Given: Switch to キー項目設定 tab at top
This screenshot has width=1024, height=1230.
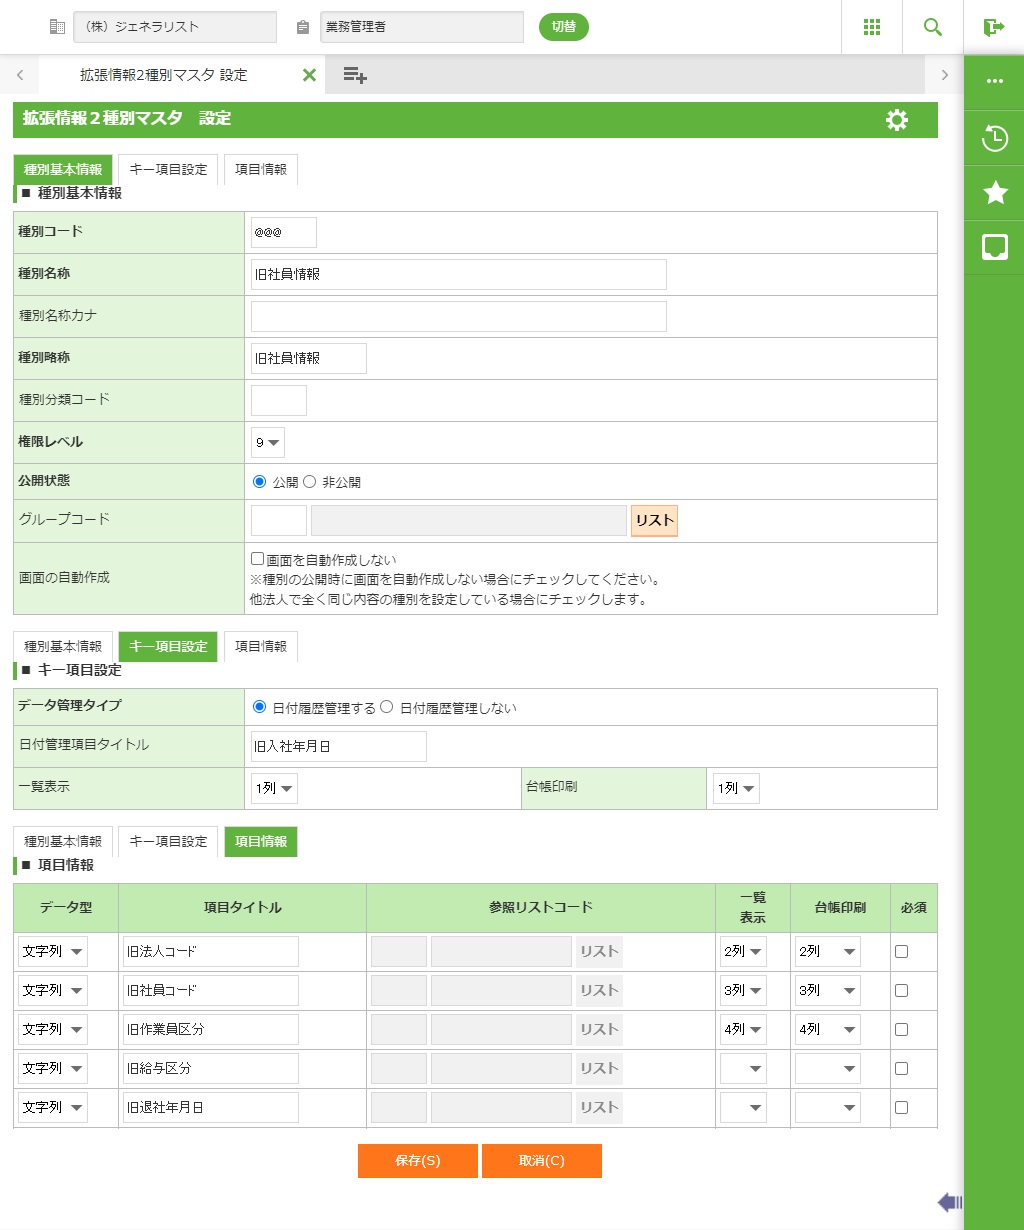Looking at the screenshot, I should (168, 169).
